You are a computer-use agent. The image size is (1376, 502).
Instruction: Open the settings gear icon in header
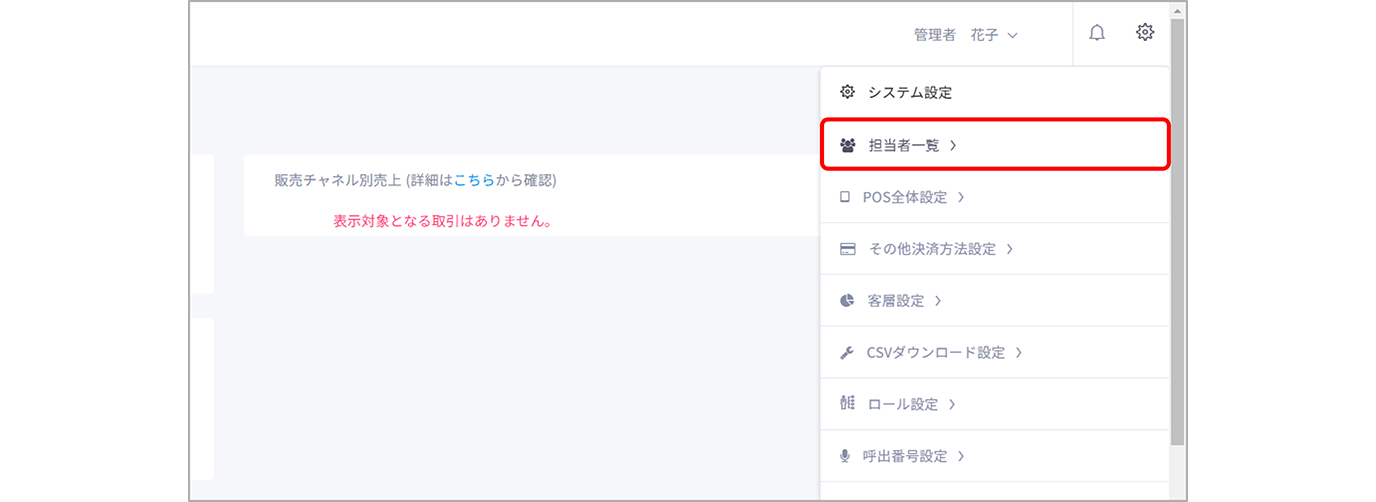pos(1145,33)
